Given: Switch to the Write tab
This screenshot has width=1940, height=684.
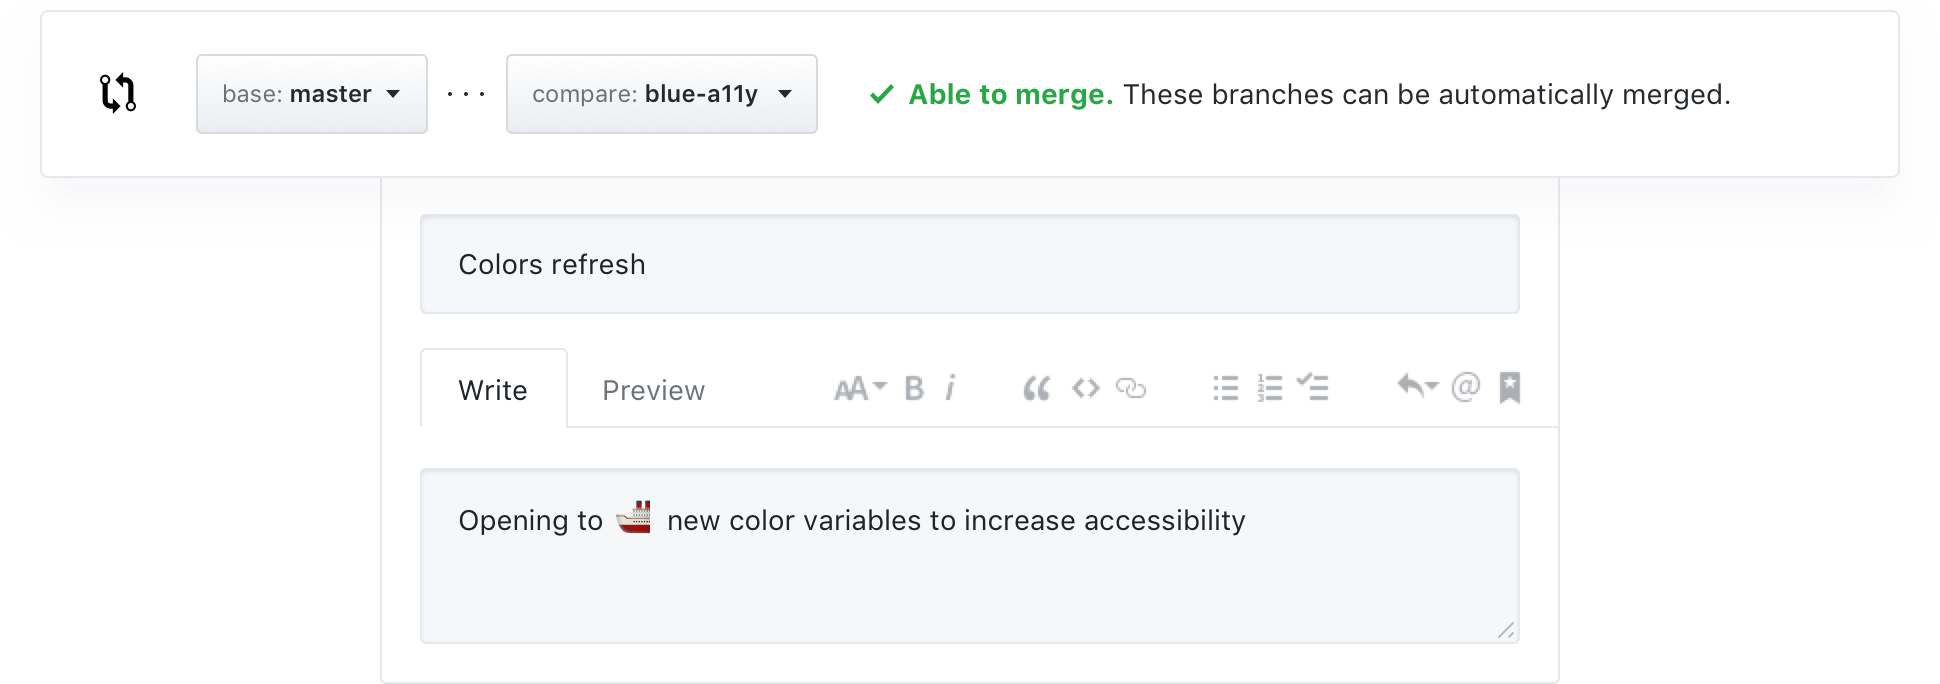Looking at the screenshot, I should [x=493, y=389].
